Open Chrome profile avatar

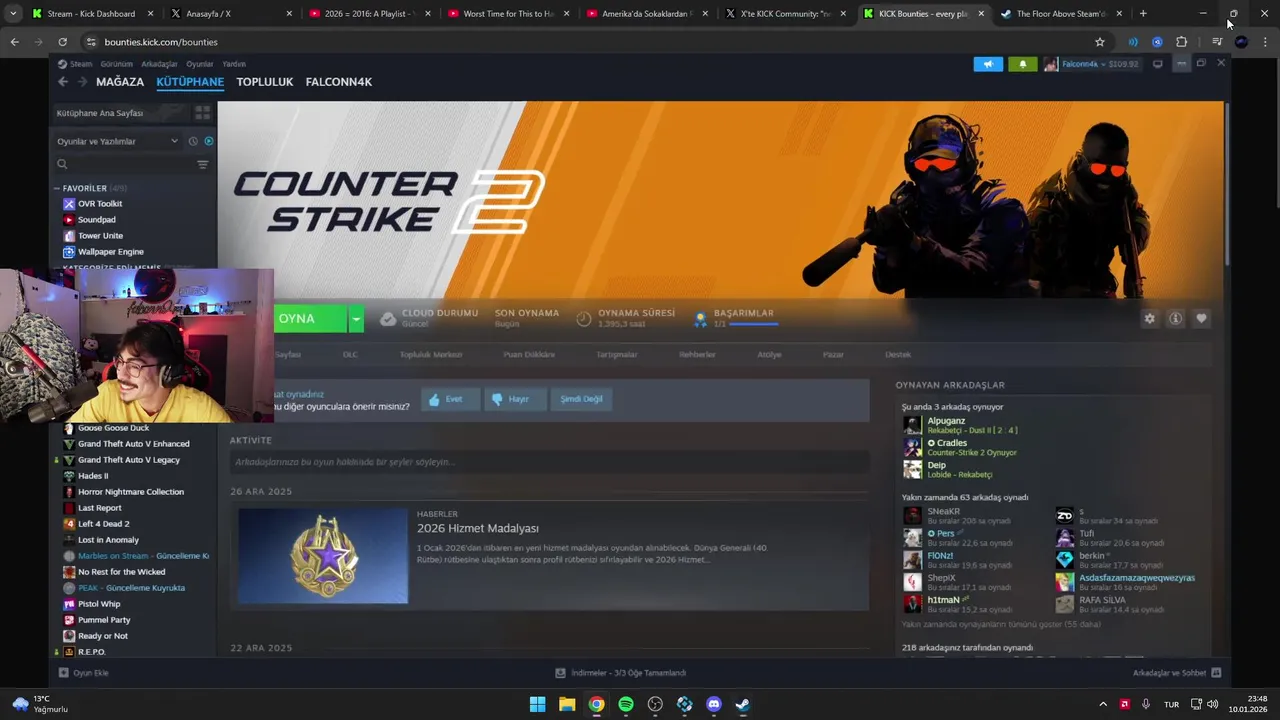point(1241,42)
